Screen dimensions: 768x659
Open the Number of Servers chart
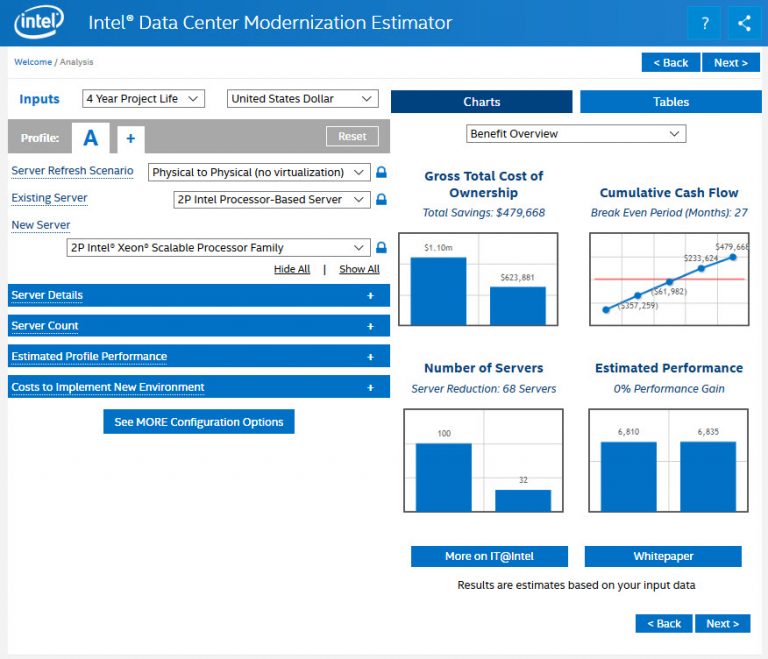tap(483, 460)
